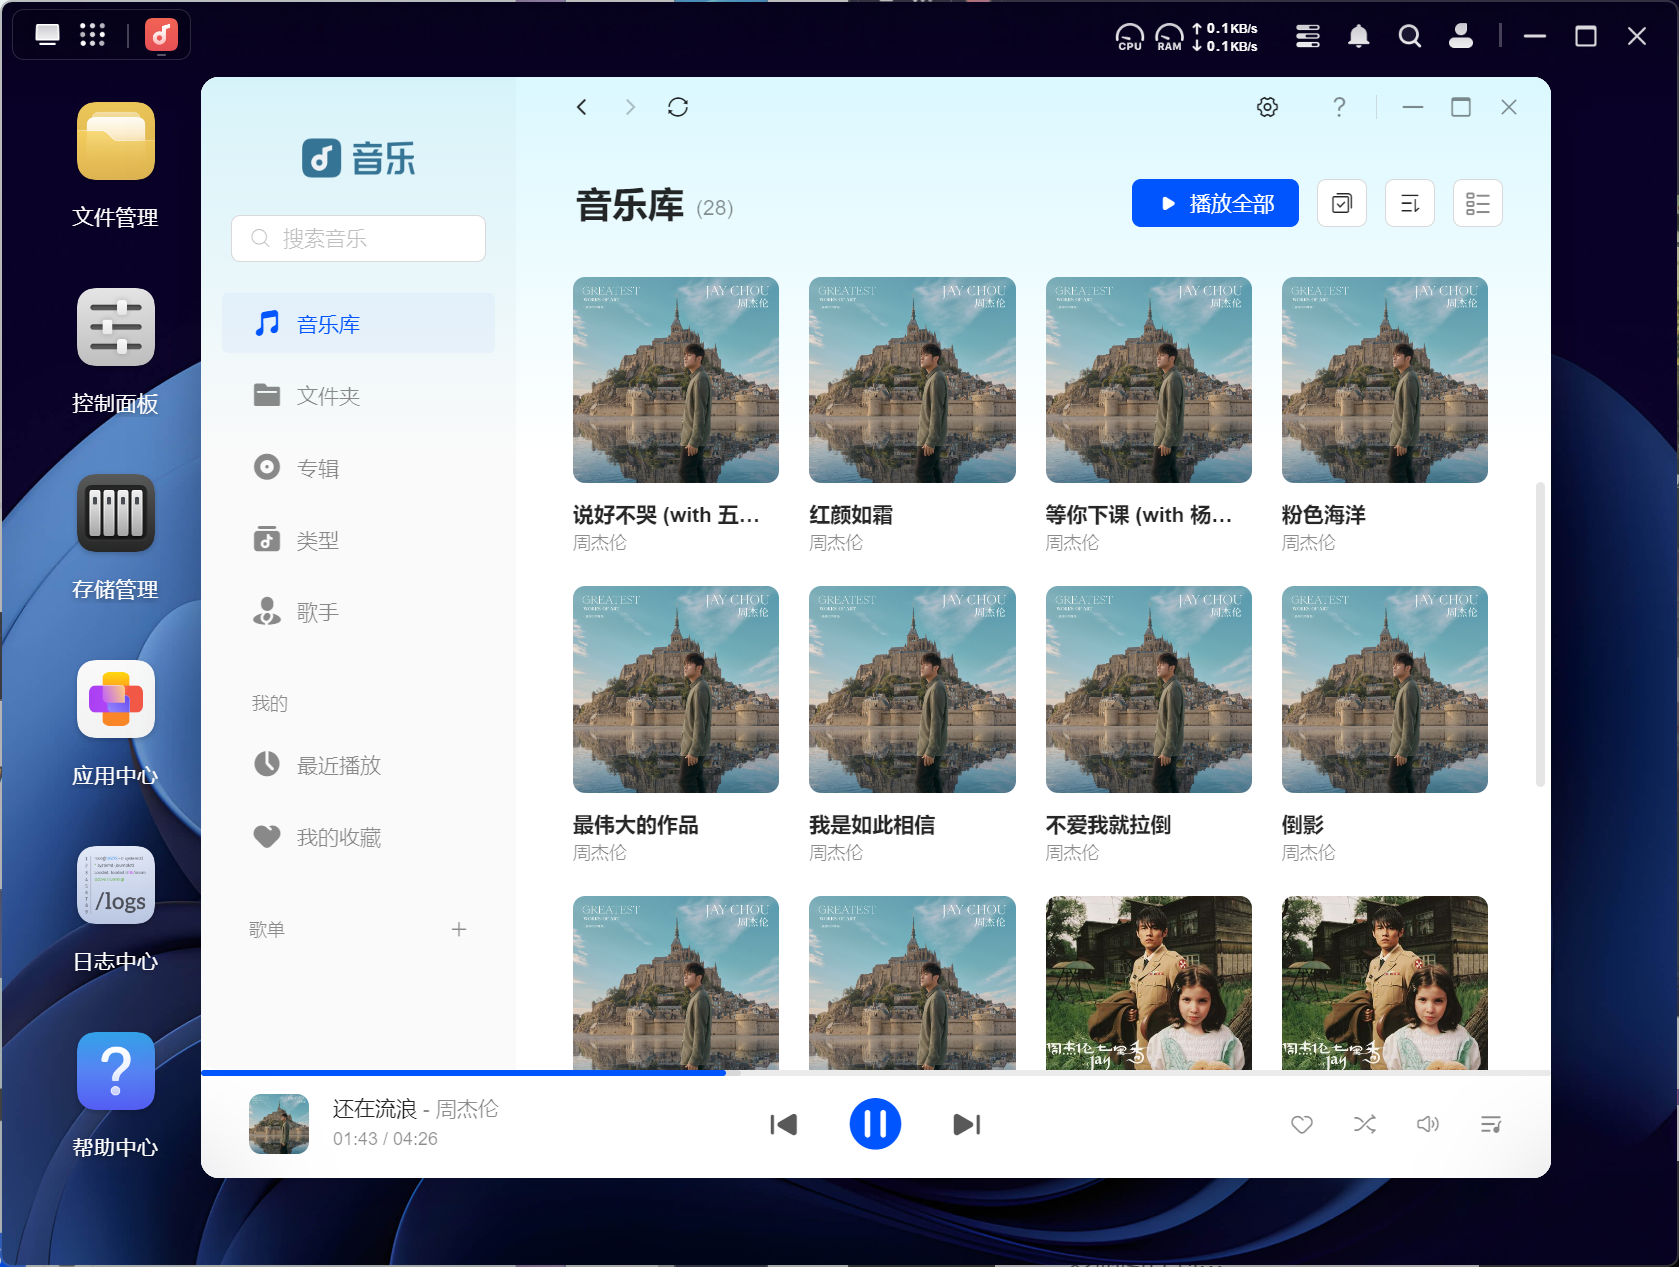Open the app grid launcher

coord(92,35)
